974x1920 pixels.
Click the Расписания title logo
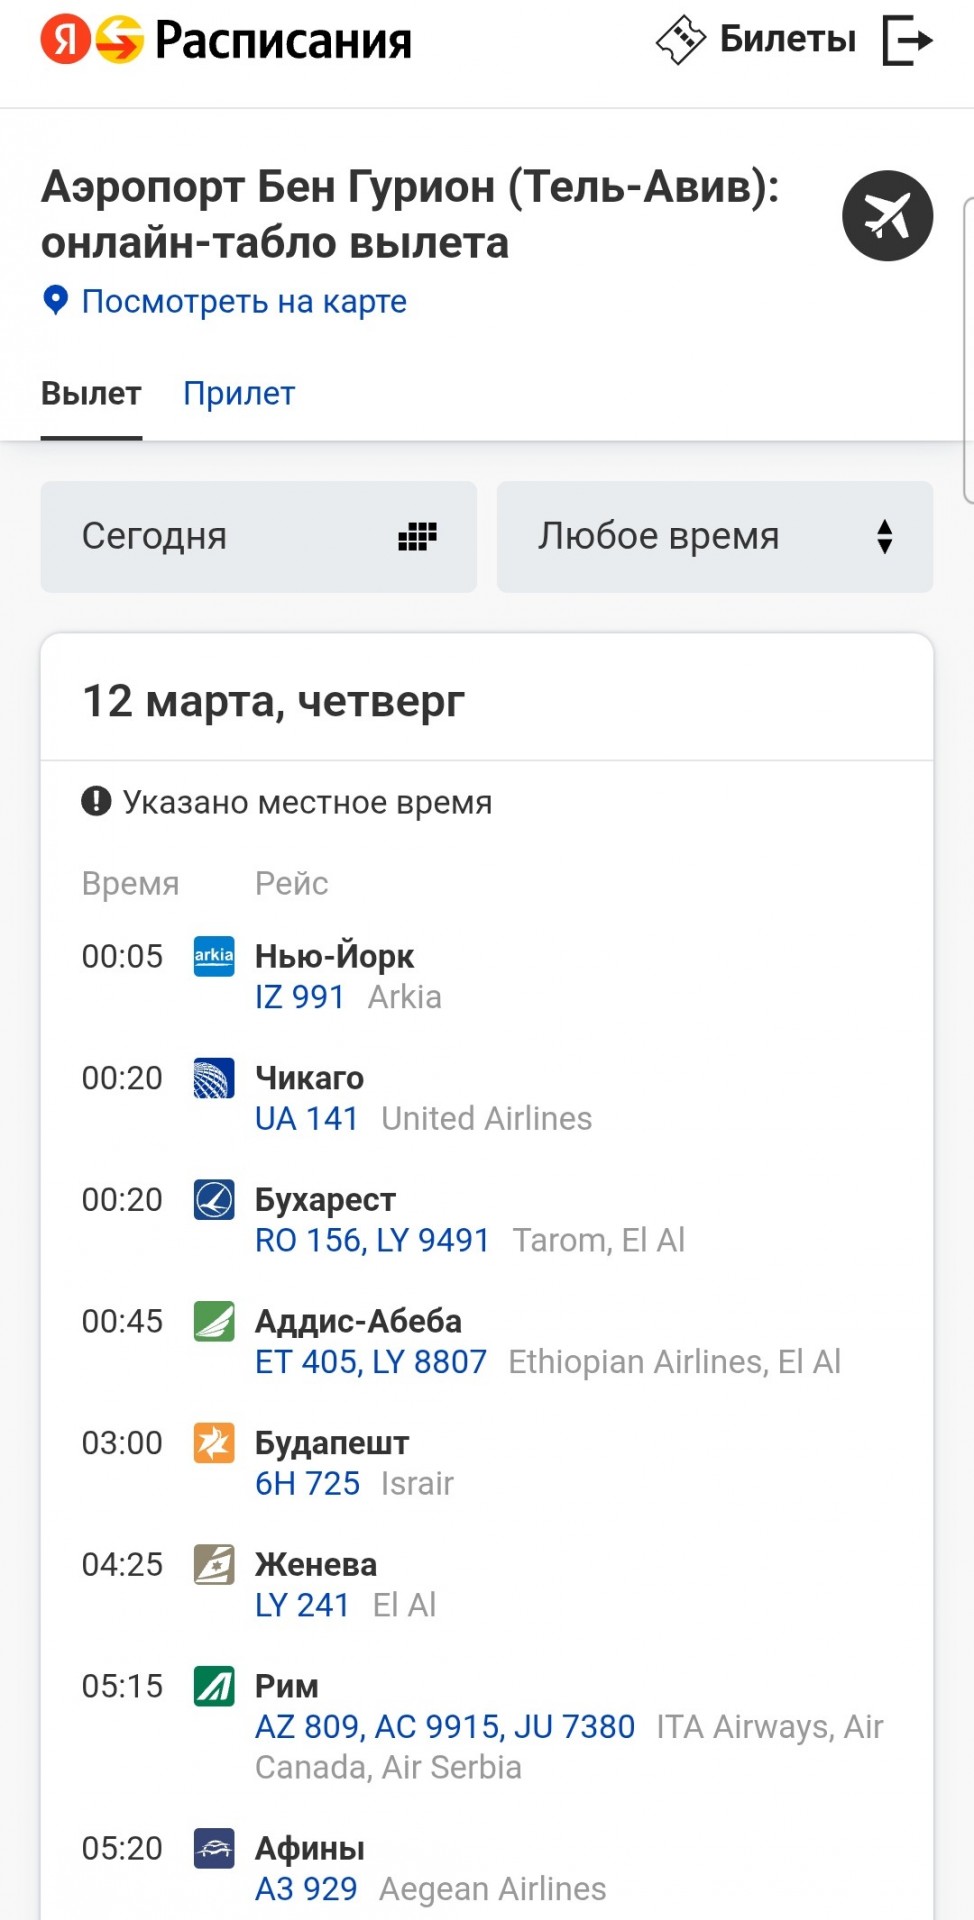click(283, 40)
